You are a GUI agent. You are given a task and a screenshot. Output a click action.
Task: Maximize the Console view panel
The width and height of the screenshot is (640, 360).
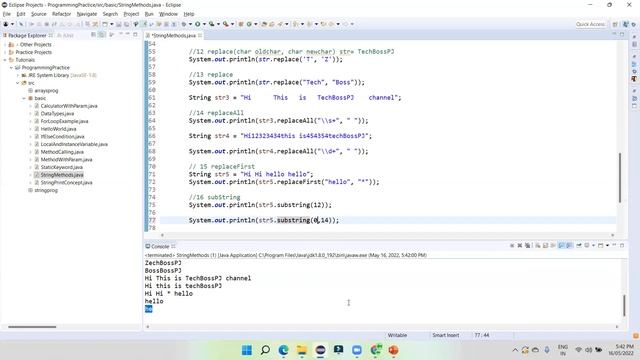[622, 245]
